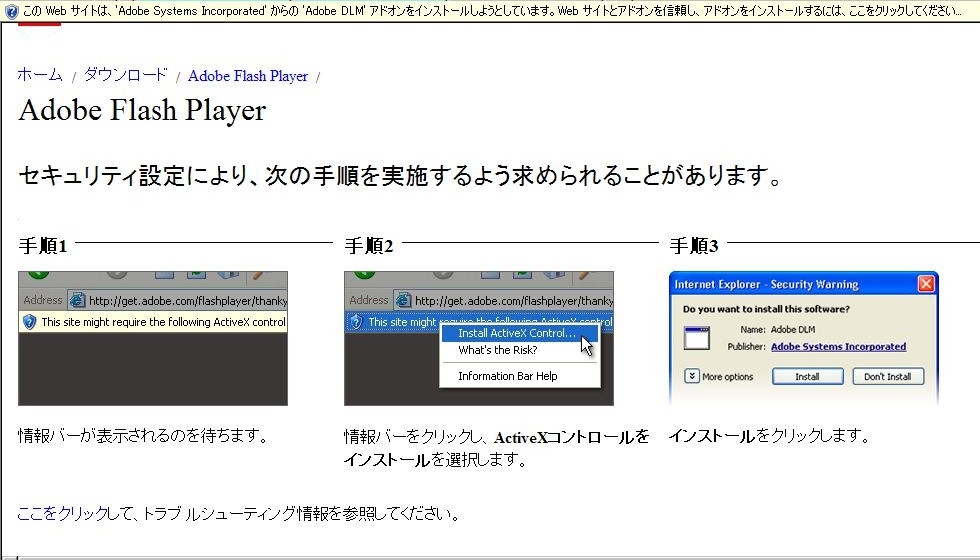980x560 pixels.
Task: Click the ここをクリック troubleshooting link
Action: pyautogui.click(x=62, y=514)
